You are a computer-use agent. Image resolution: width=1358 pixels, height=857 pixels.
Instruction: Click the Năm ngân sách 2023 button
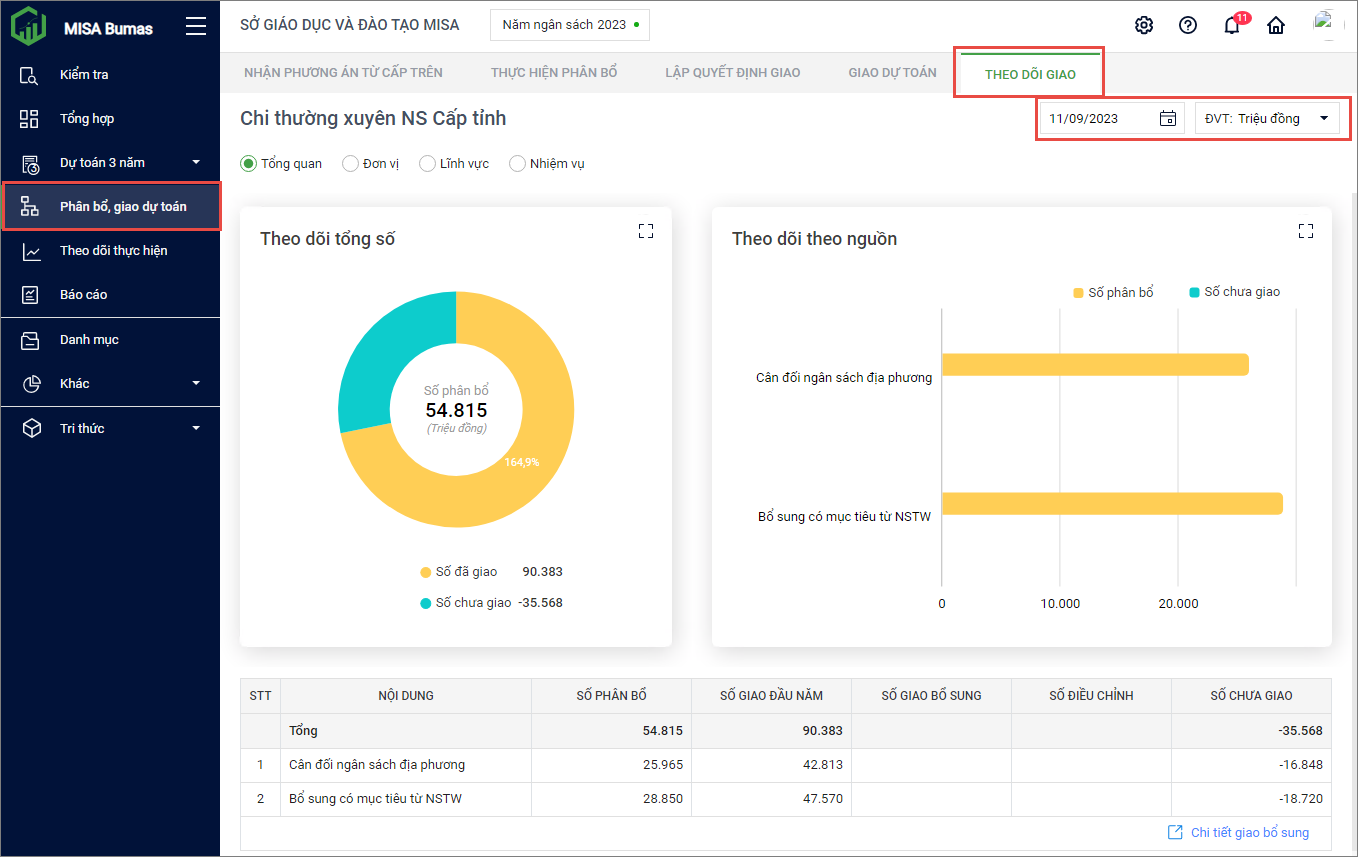(569, 25)
